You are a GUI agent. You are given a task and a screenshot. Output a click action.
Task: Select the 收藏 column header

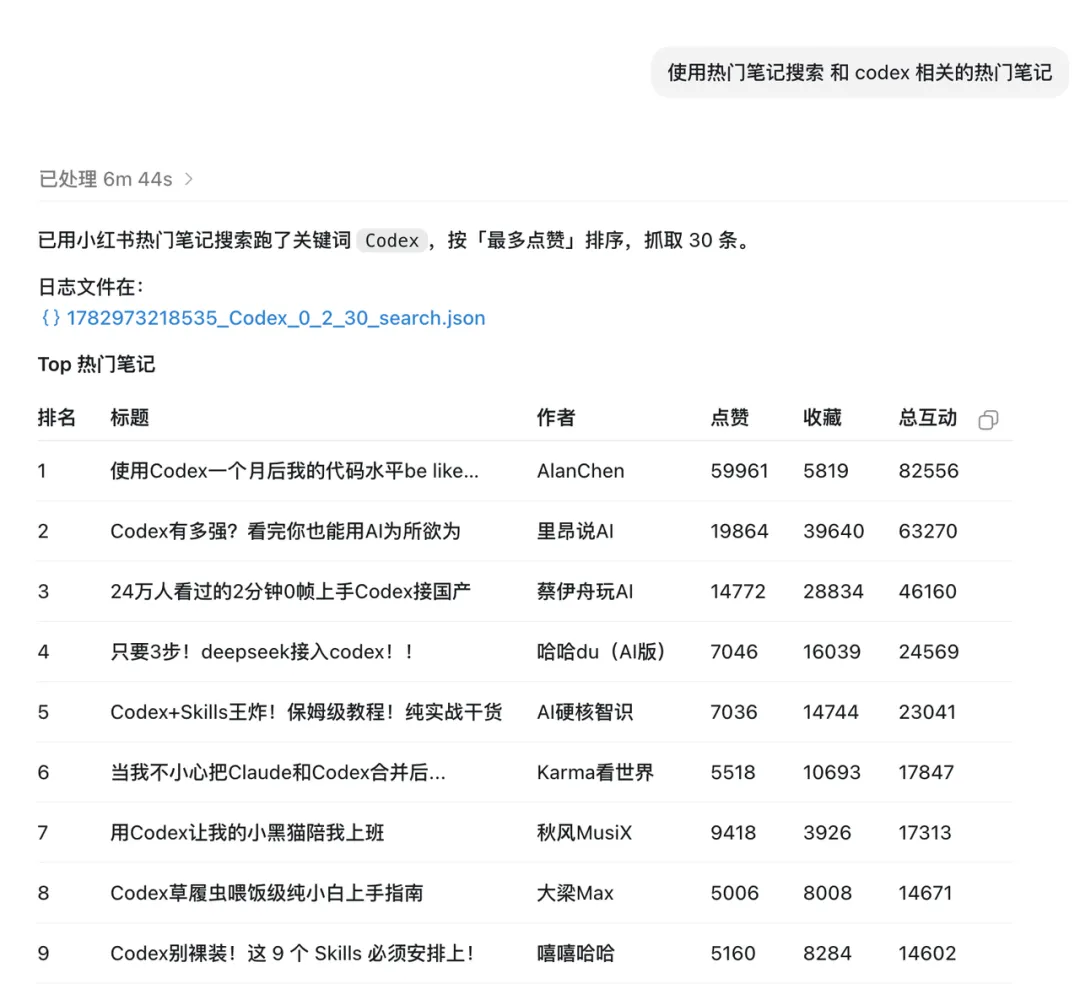[x=822, y=417]
